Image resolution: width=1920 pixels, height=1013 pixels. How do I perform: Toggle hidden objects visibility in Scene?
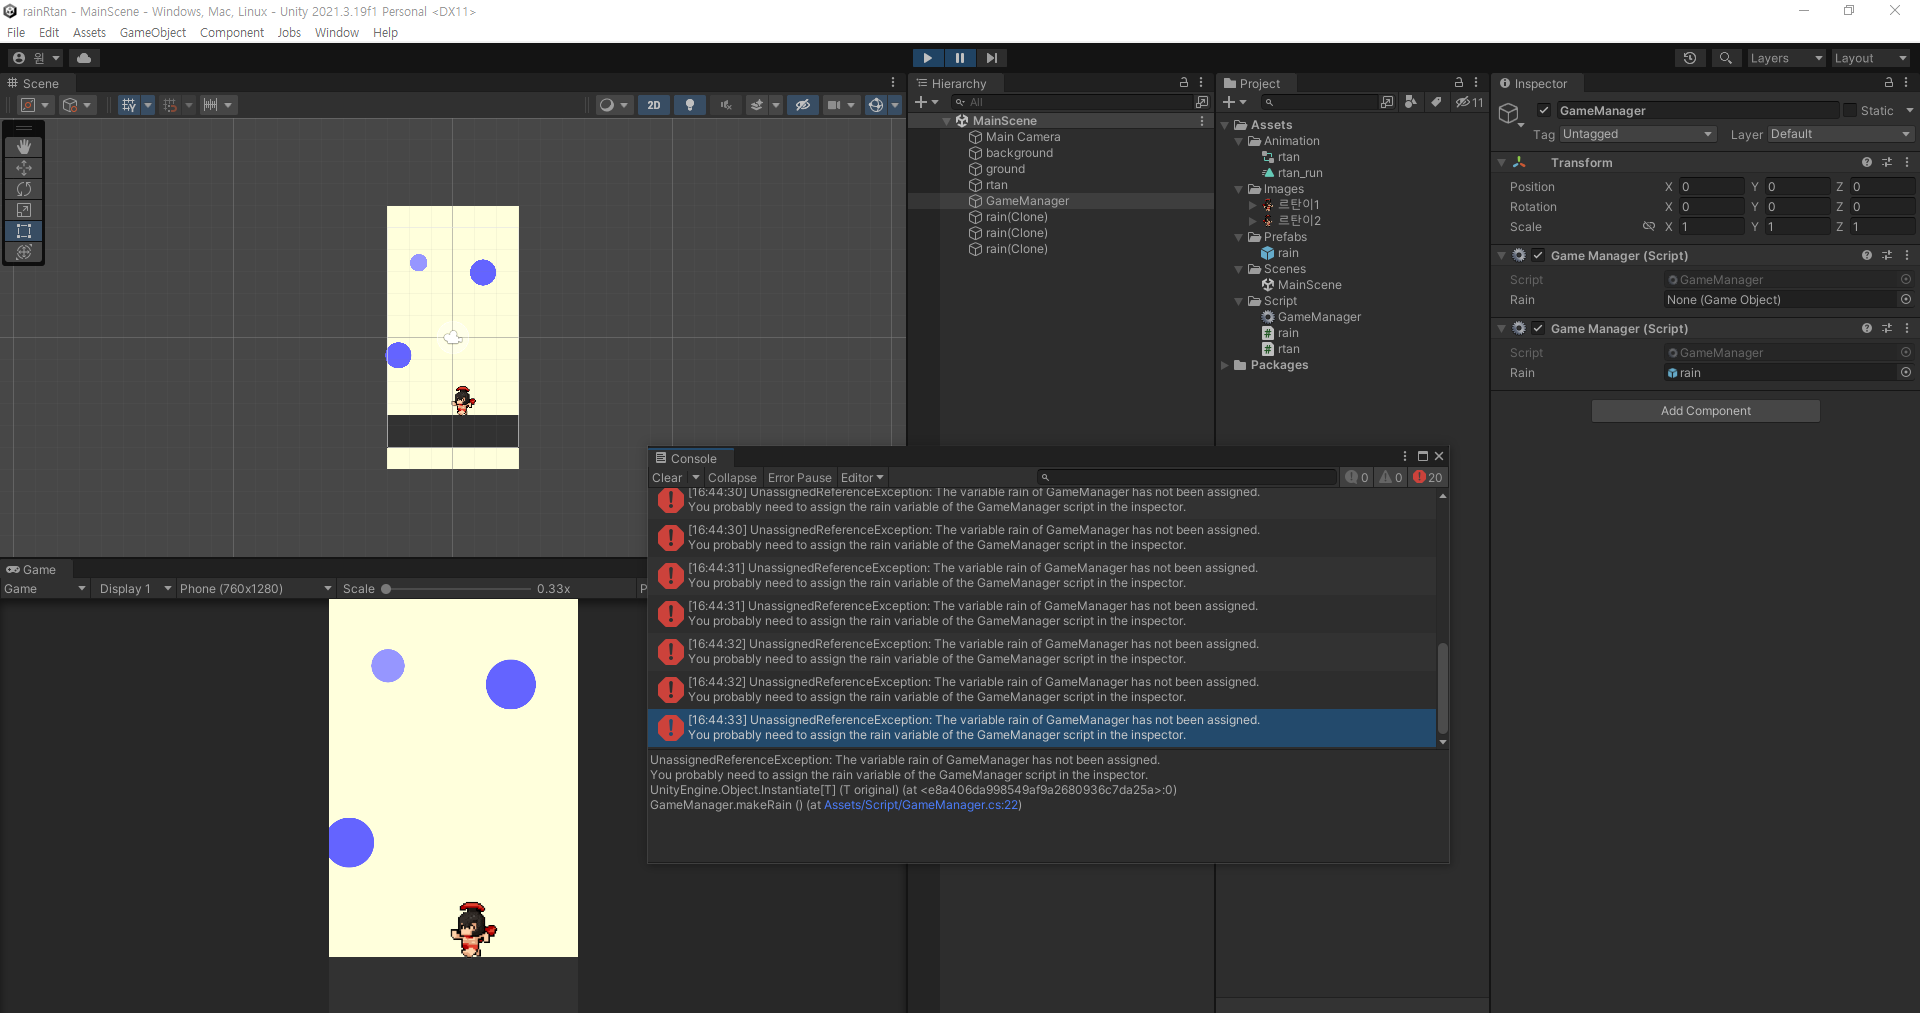802,105
